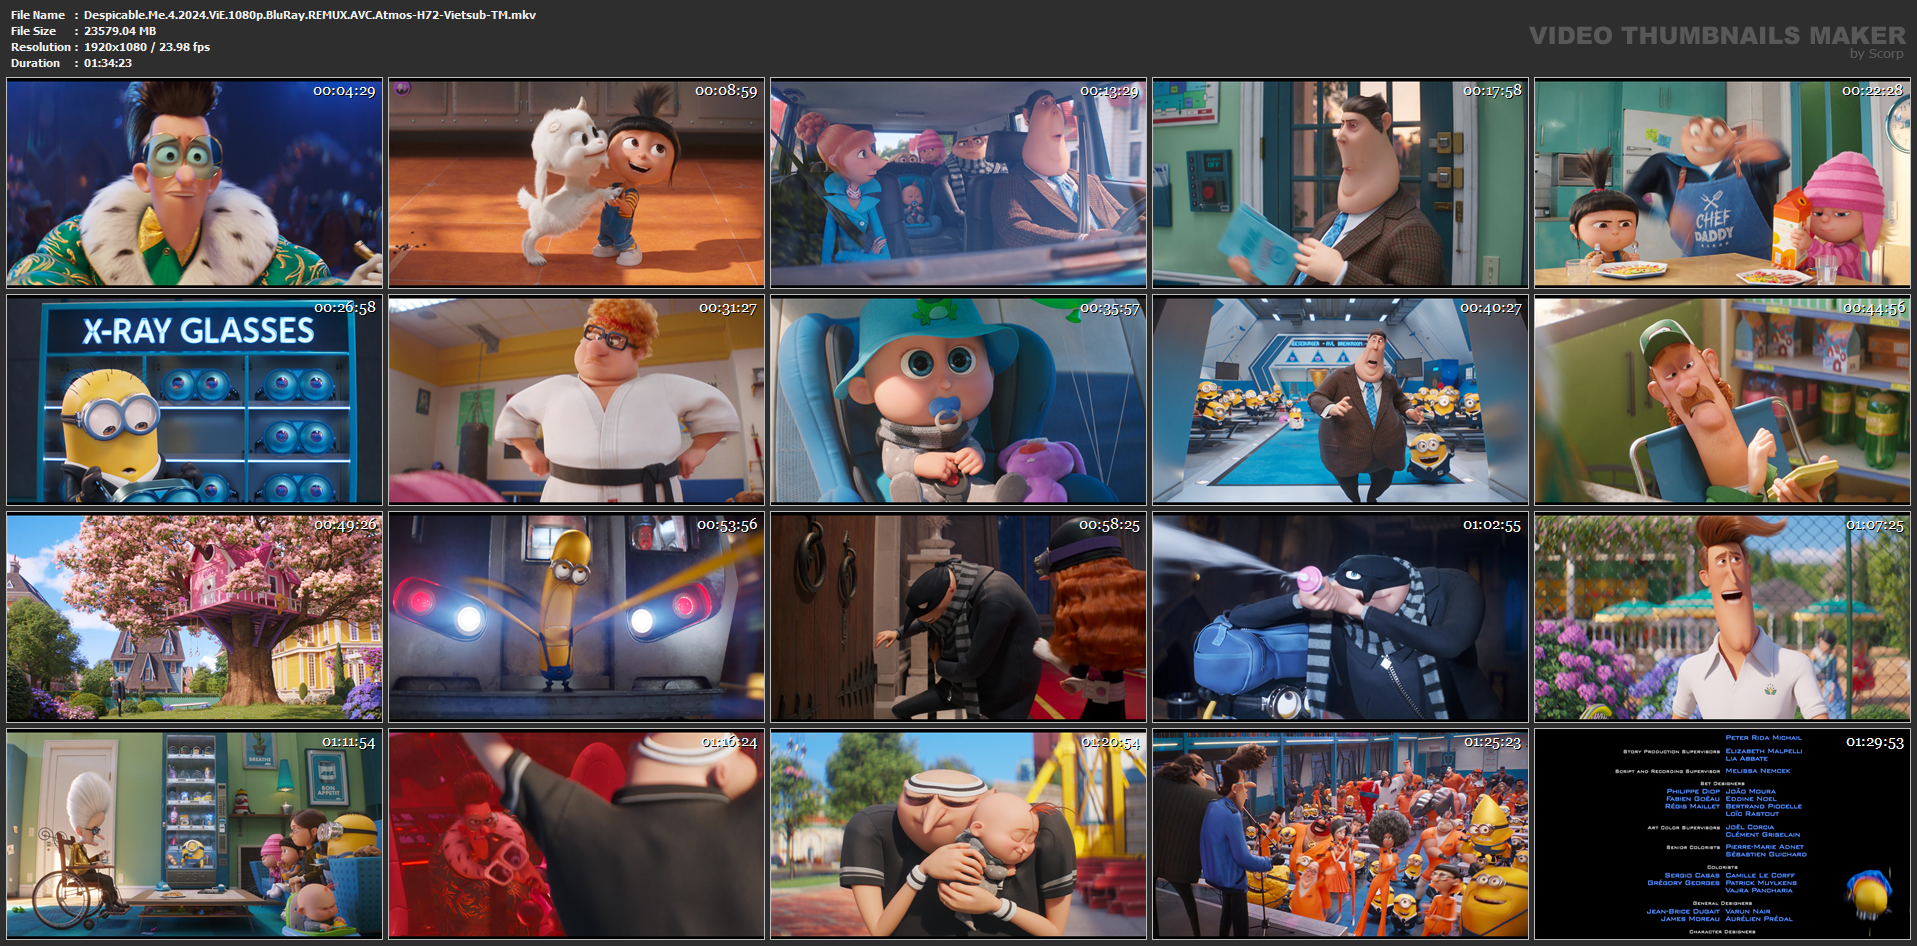Select the thumbnail at 00:53:56
The height and width of the screenshot is (946, 1917).
577,618
